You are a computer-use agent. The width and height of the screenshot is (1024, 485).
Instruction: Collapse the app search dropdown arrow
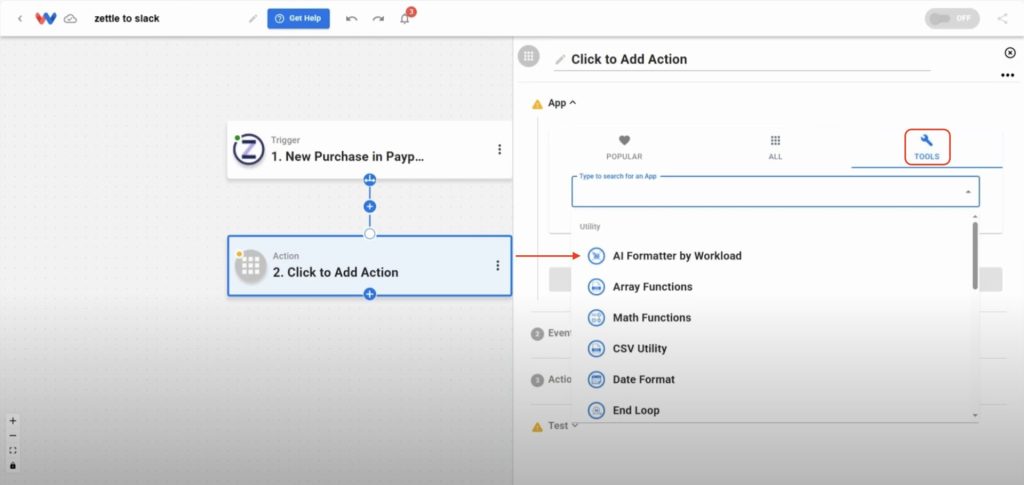tap(968, 192)
